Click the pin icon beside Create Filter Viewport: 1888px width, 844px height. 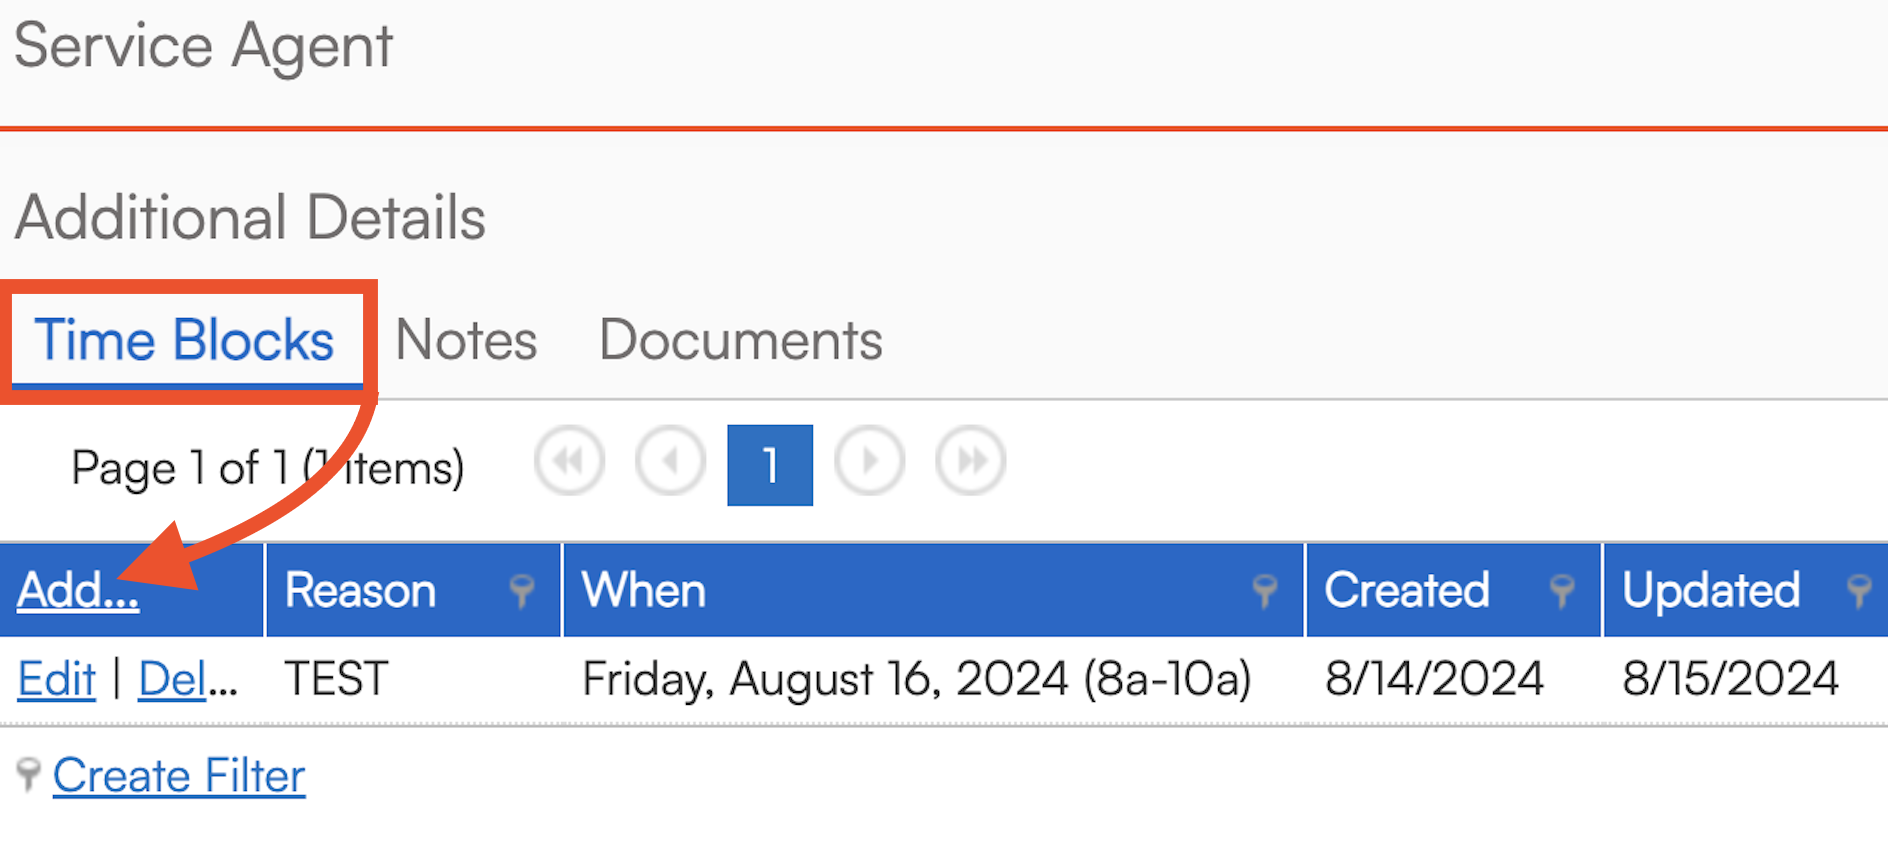(x=28, y=775)
